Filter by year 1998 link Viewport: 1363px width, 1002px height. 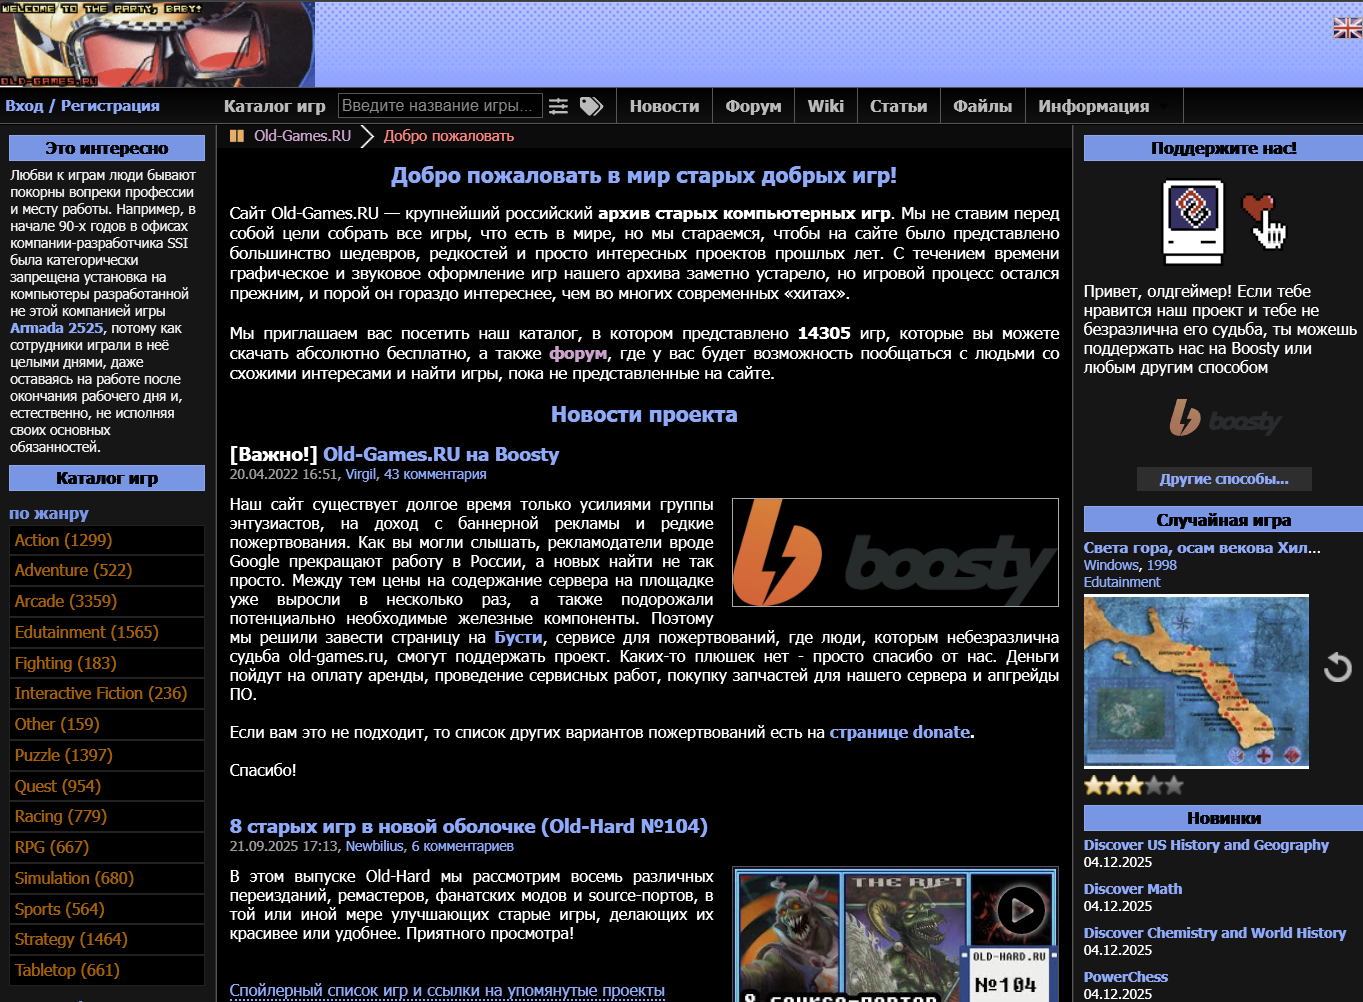click(x=1162, y=565)
